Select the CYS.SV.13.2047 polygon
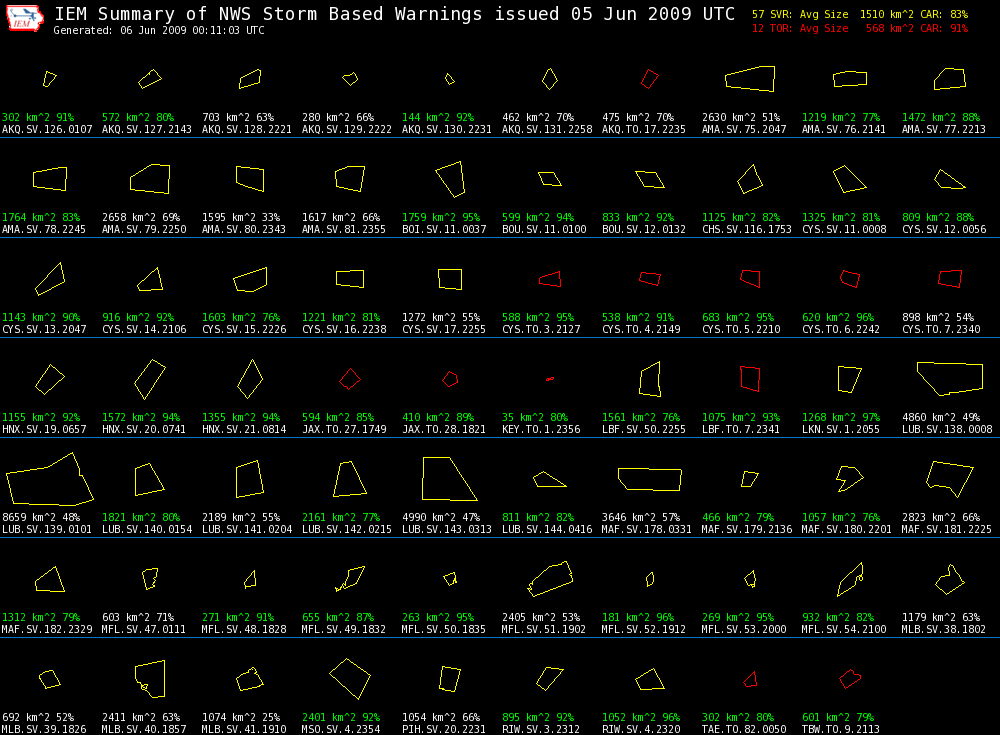This screenshot has height=735, width=1000. click(50, 279)
